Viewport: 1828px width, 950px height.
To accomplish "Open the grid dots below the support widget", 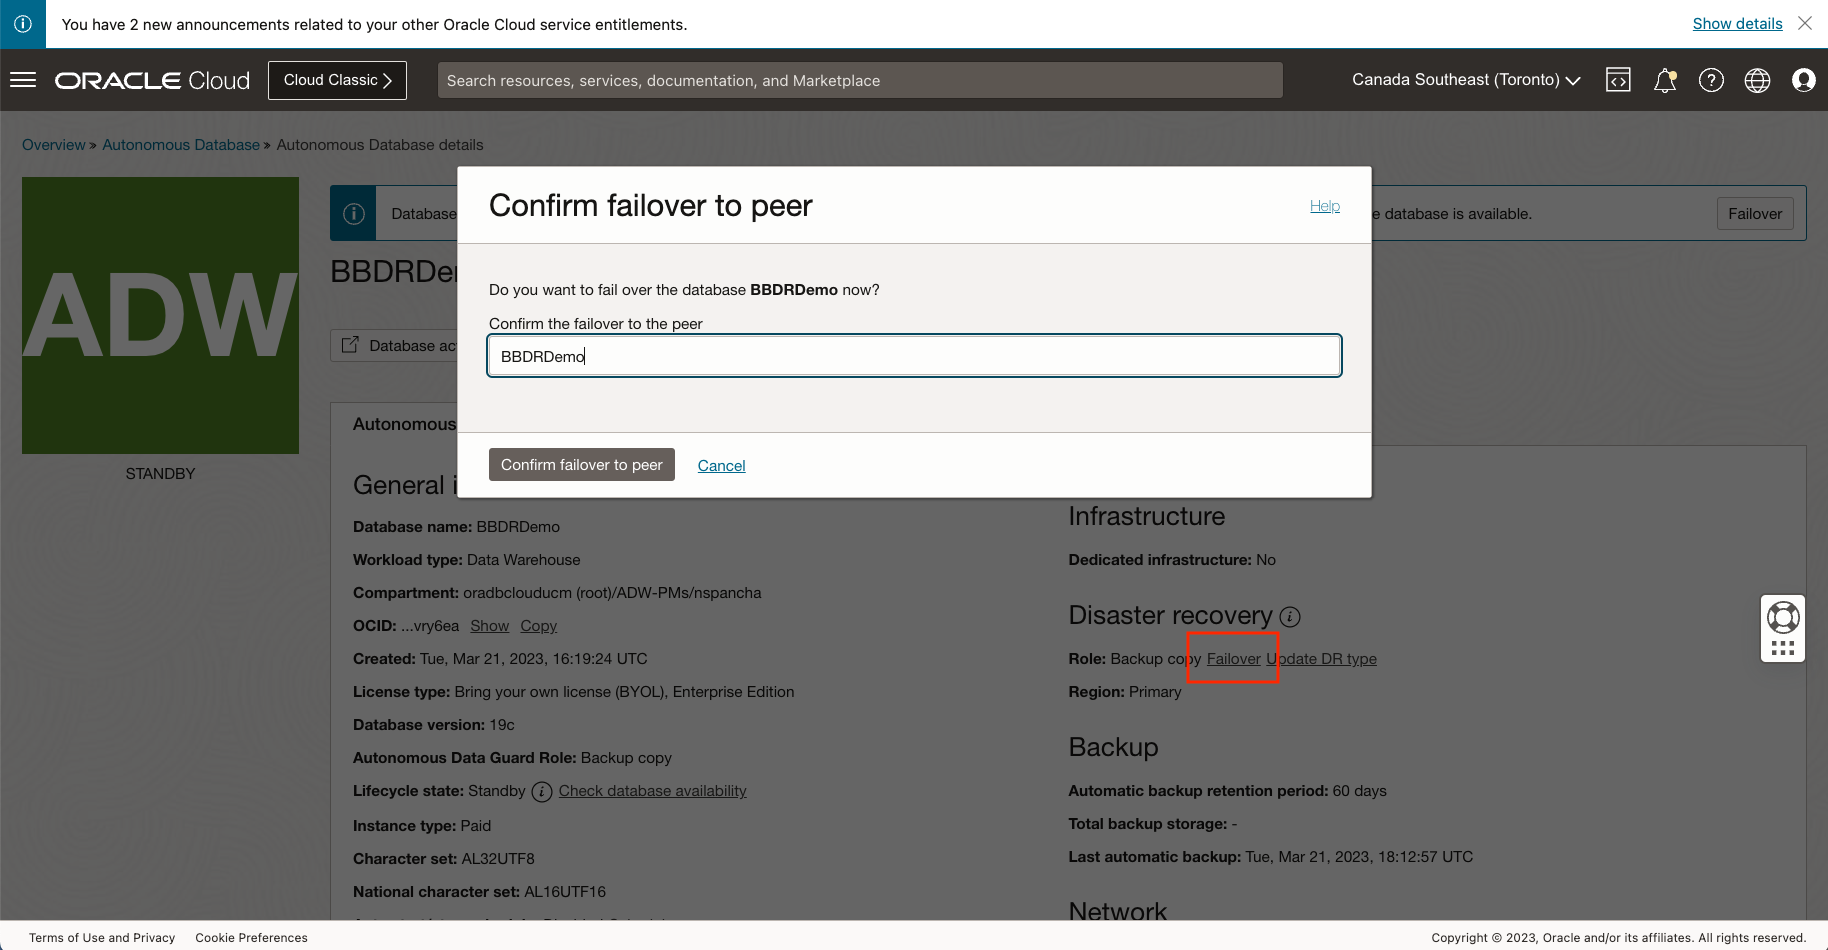I will coord(1783,648).
